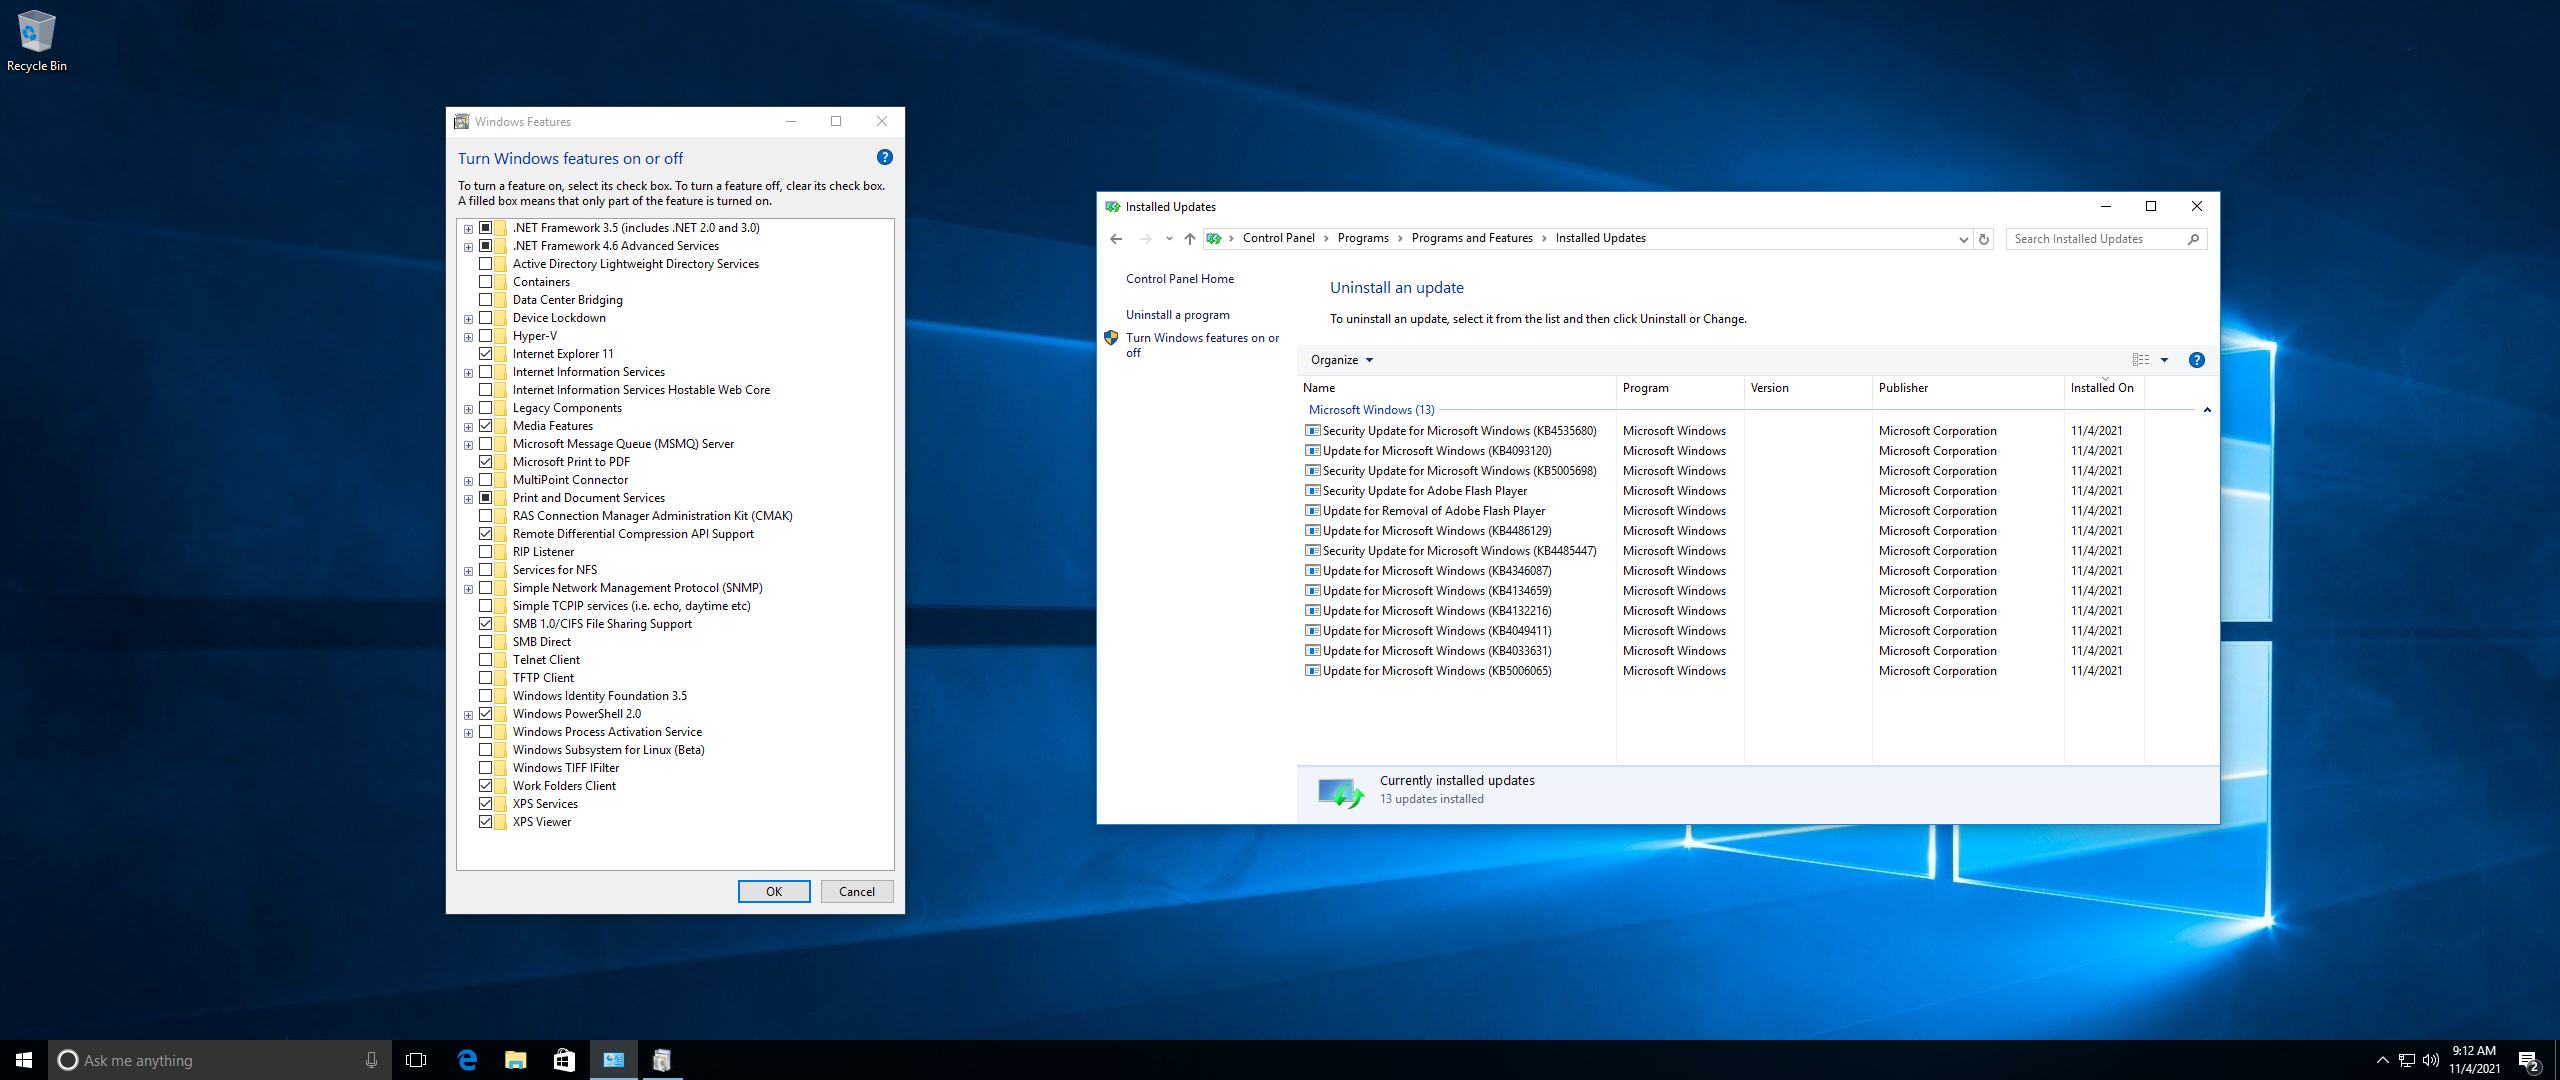
Task: Enable the Containers feature checkbox
Action: click(x=485, y=282)
